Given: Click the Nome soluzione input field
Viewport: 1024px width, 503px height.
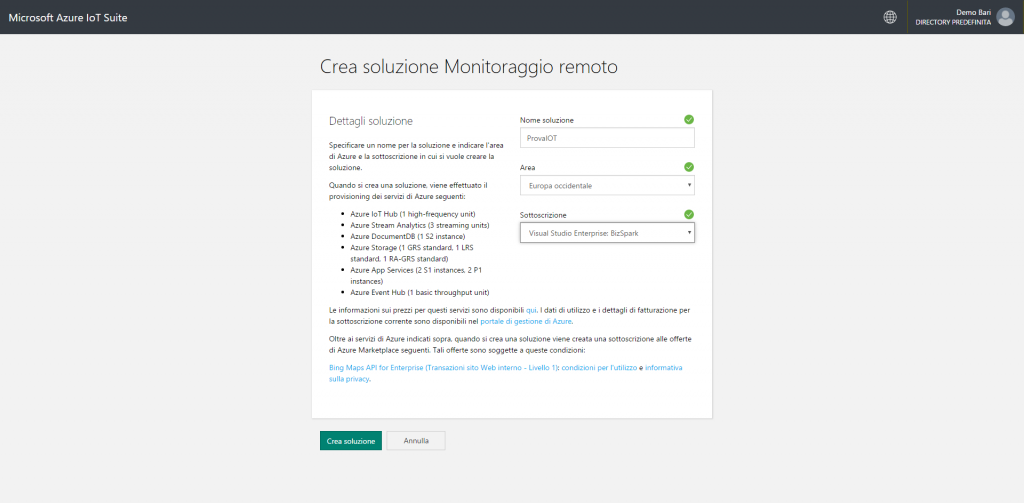Looking at the screenshot, I should 607,138.
